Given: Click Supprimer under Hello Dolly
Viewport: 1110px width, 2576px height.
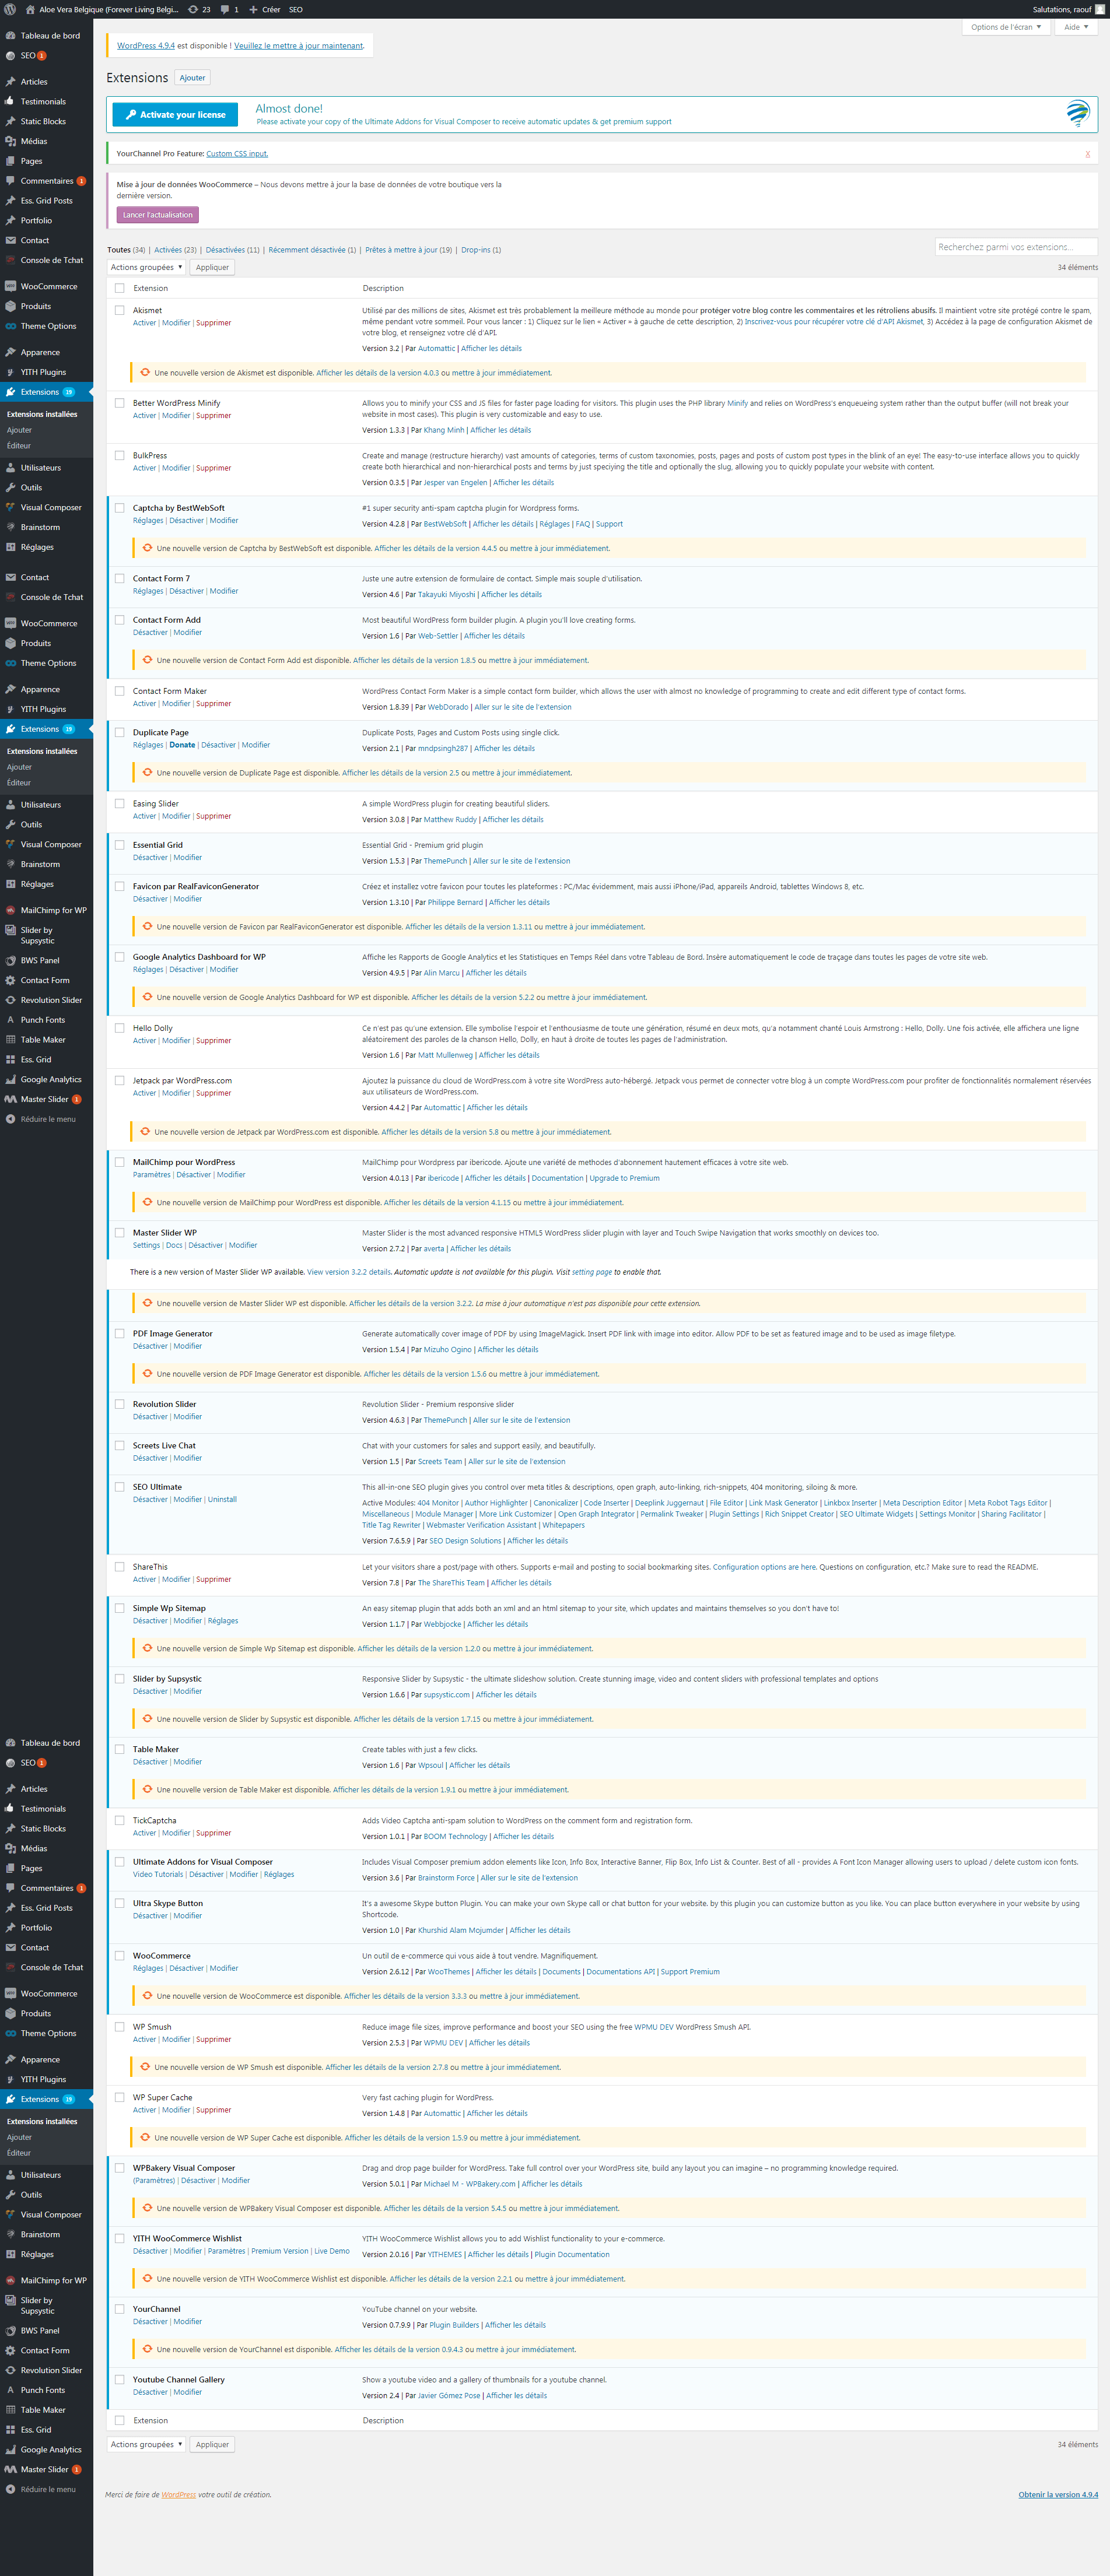Looking at the screenshot, I should coord(214,1041).
